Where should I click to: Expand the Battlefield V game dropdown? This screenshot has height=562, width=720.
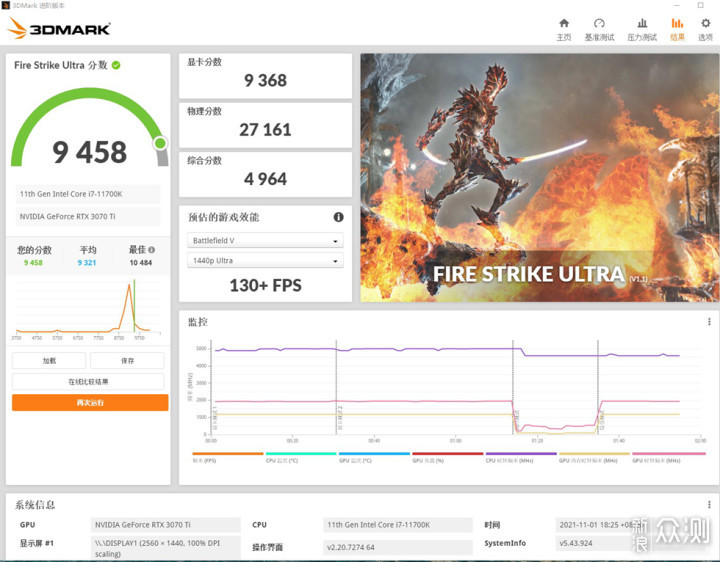(x=265, y=241)
